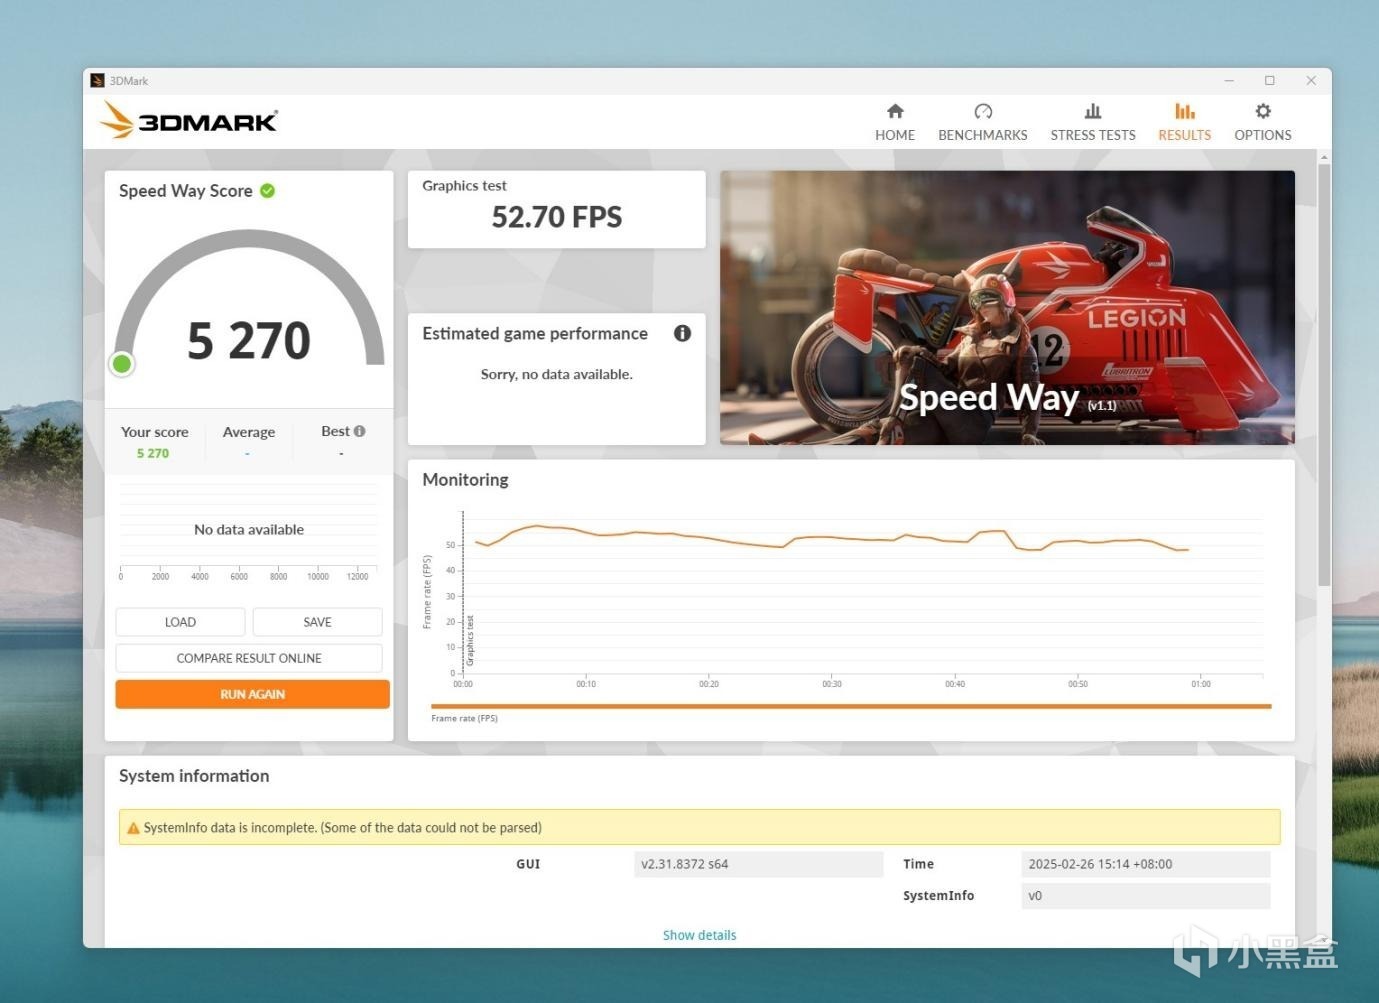Minimize the 3DMark window
The width and height of the screenshot is (1379, 1003).
[x=1229, y=81]
